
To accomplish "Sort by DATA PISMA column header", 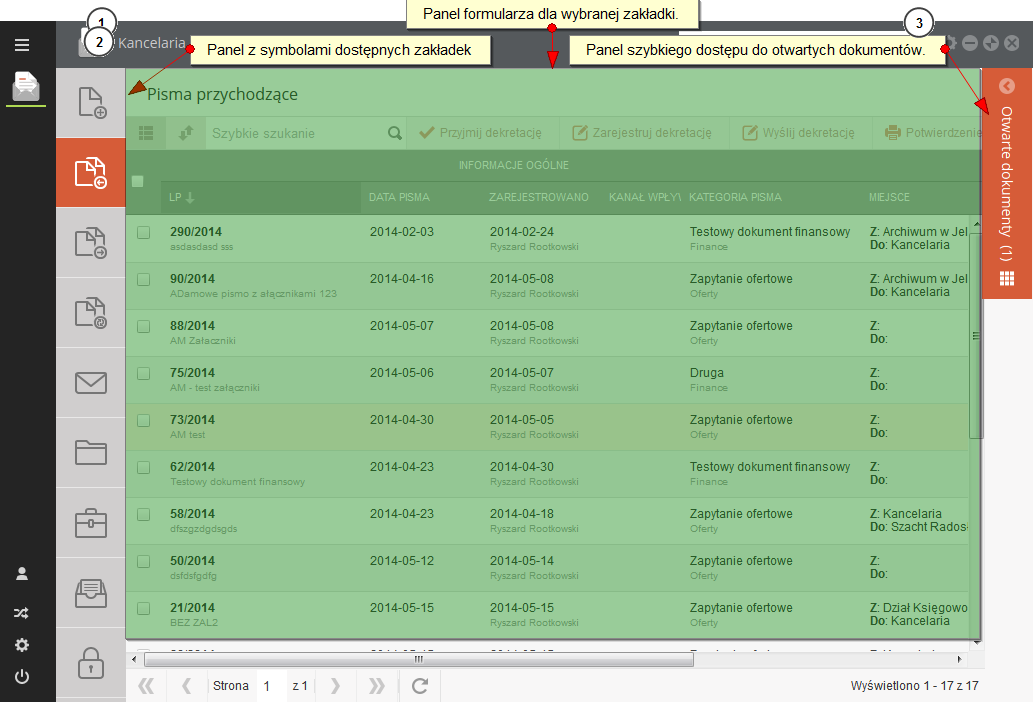I will tap(420, 198).
